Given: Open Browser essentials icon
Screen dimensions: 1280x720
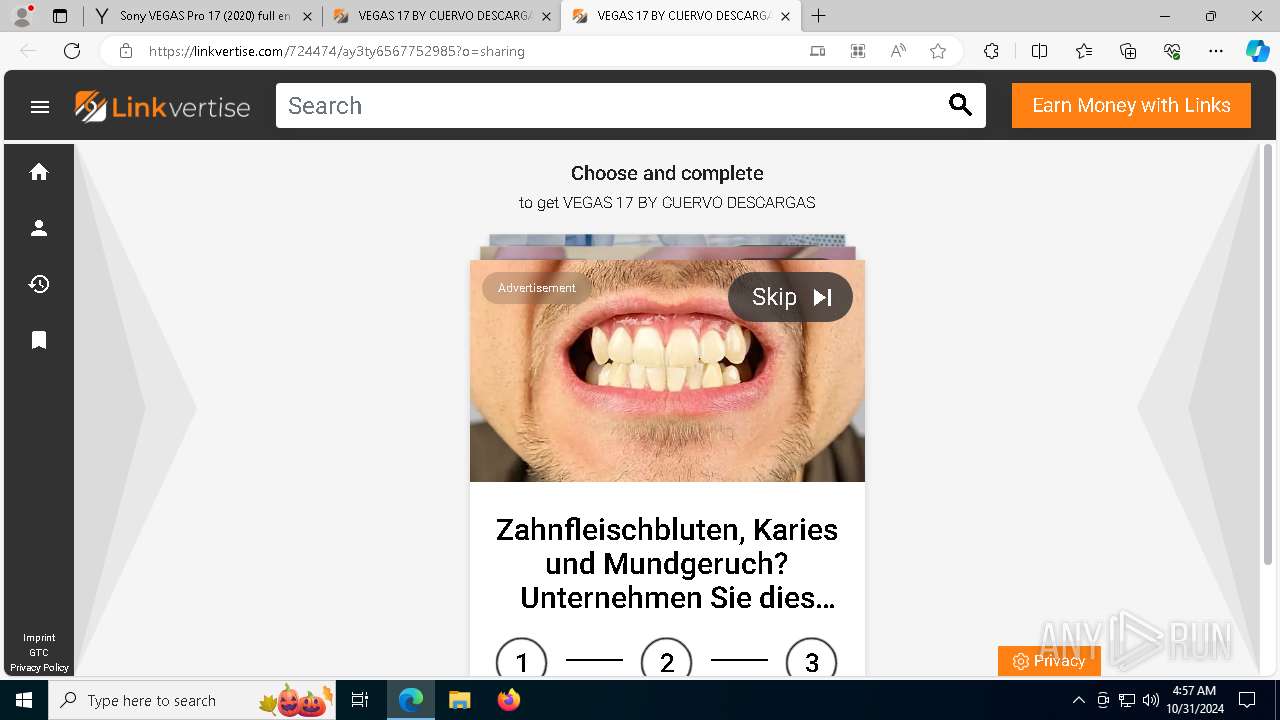Looking at the screenshot, I should [x=1172, y=51].
